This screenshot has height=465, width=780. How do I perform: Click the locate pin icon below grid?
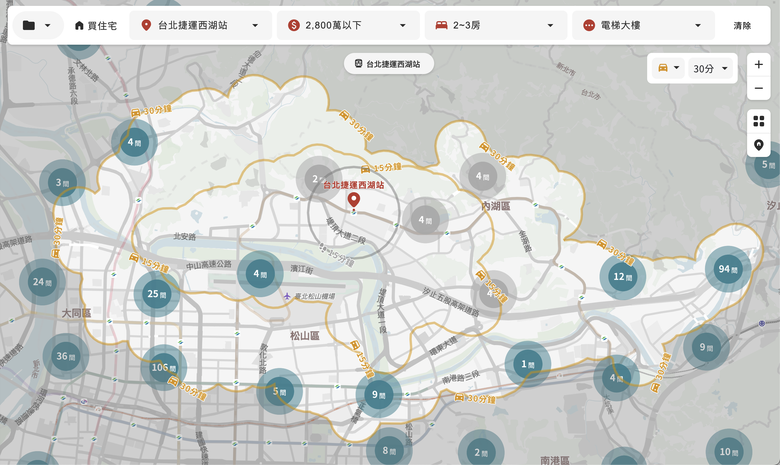[x=759, y=145]
